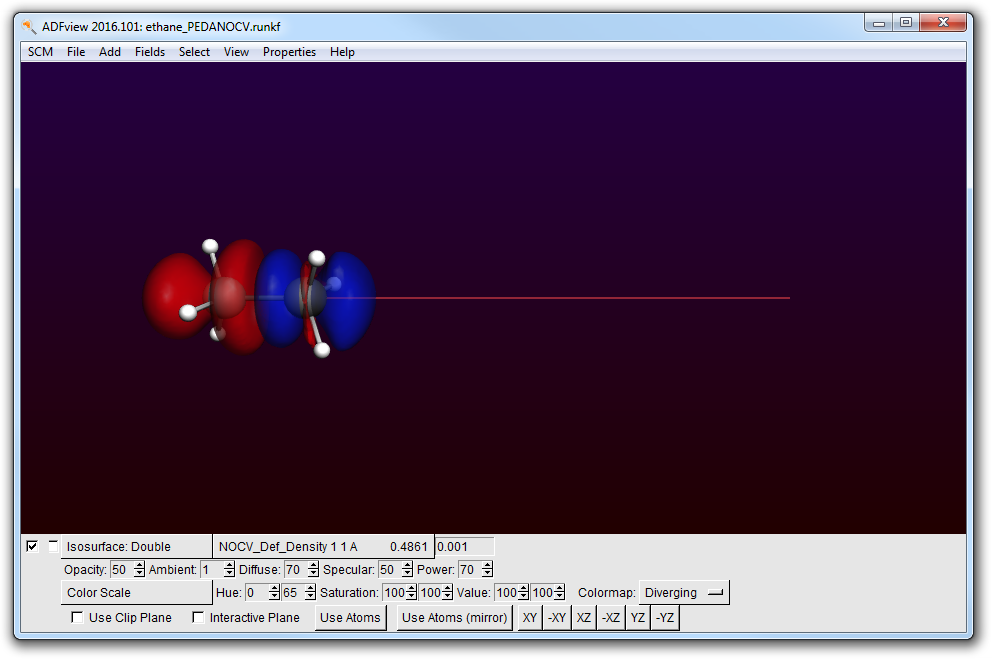Open the Add menu

pos(109,52)
